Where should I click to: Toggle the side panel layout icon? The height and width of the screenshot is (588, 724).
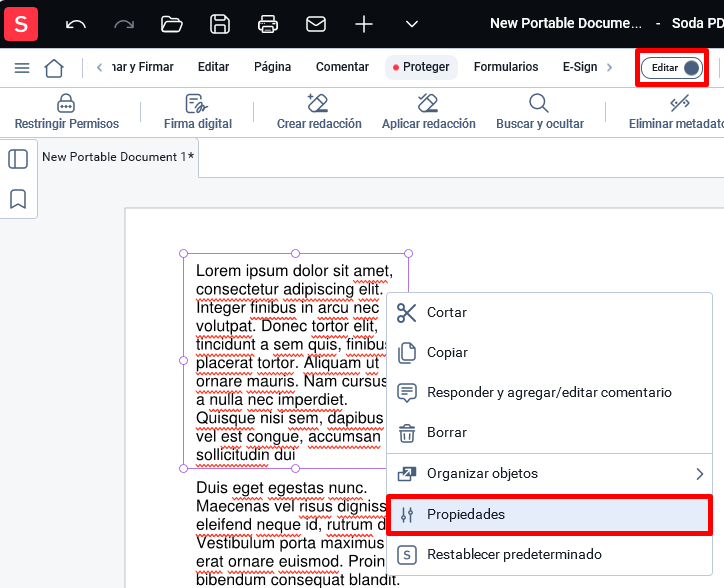click(18, 159)
